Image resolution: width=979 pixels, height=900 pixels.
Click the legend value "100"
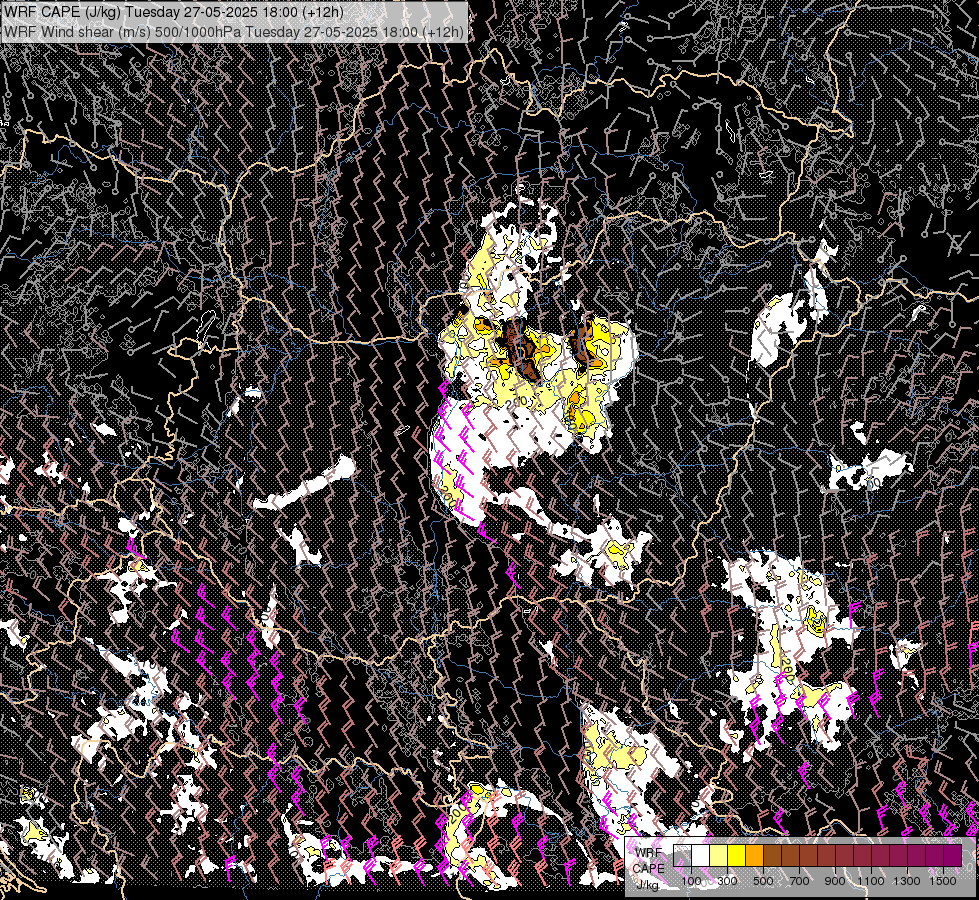(x=691, y=881)
